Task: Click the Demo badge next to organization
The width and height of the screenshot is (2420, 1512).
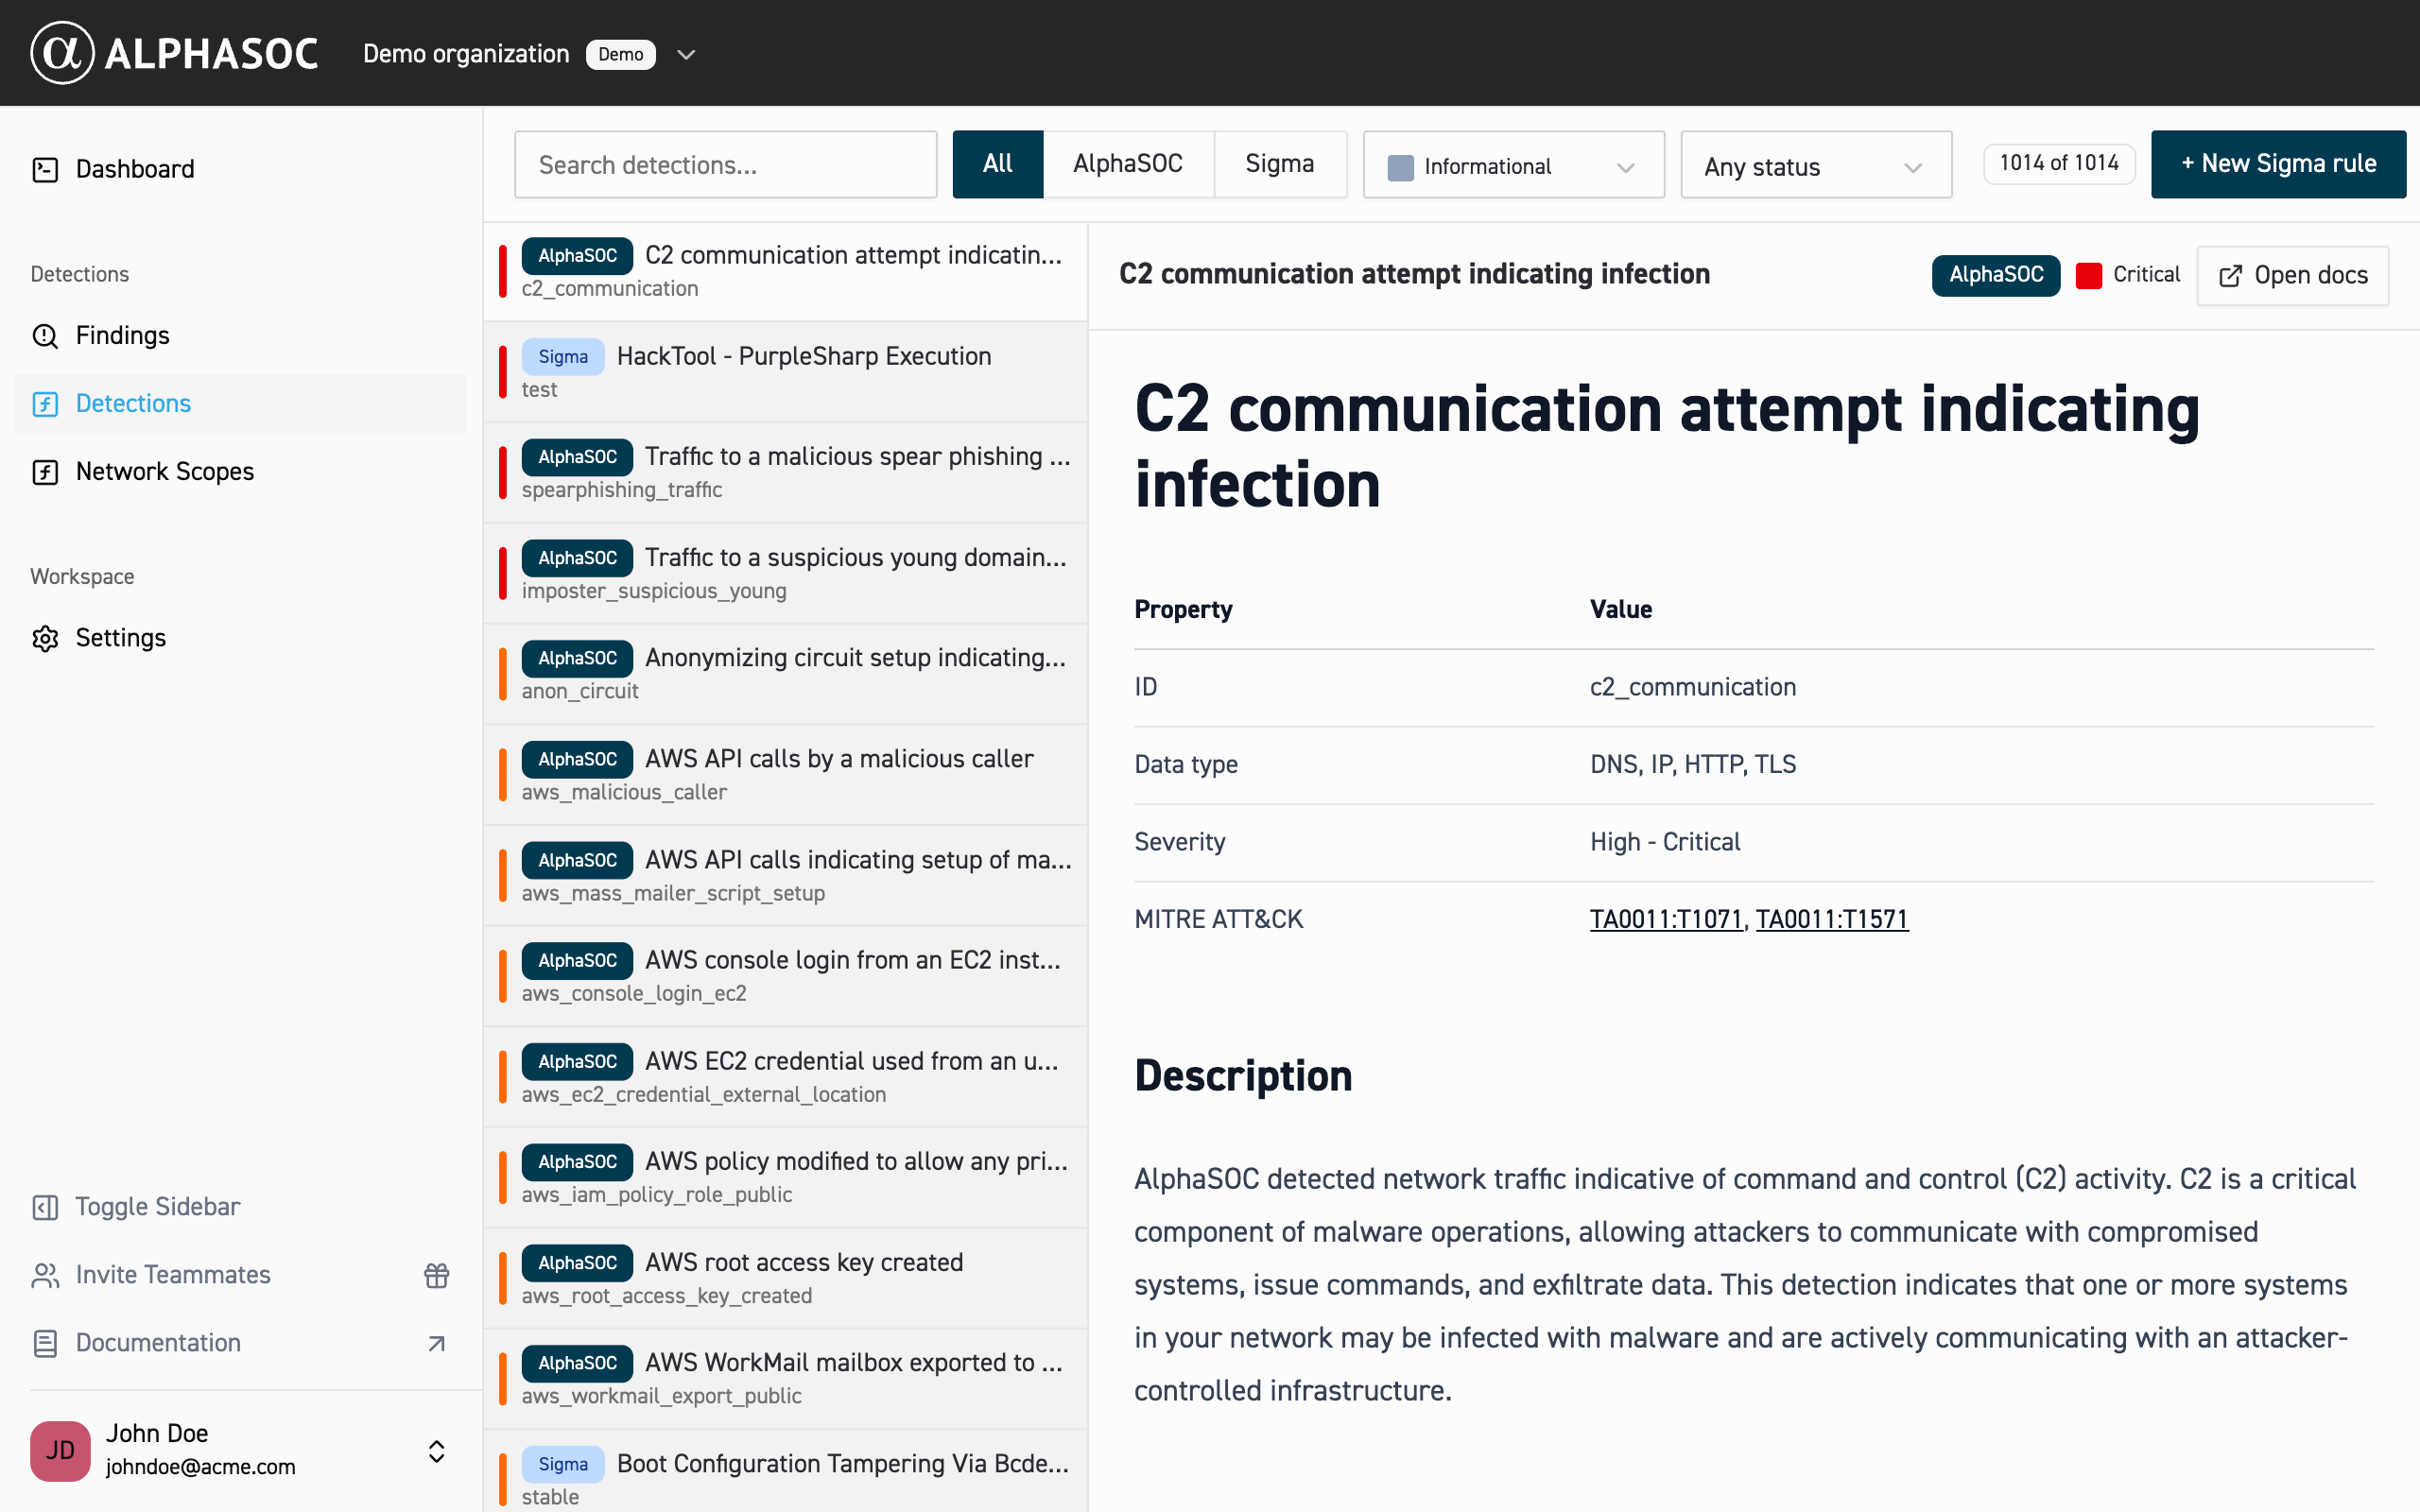Action: tap(620, 54)
